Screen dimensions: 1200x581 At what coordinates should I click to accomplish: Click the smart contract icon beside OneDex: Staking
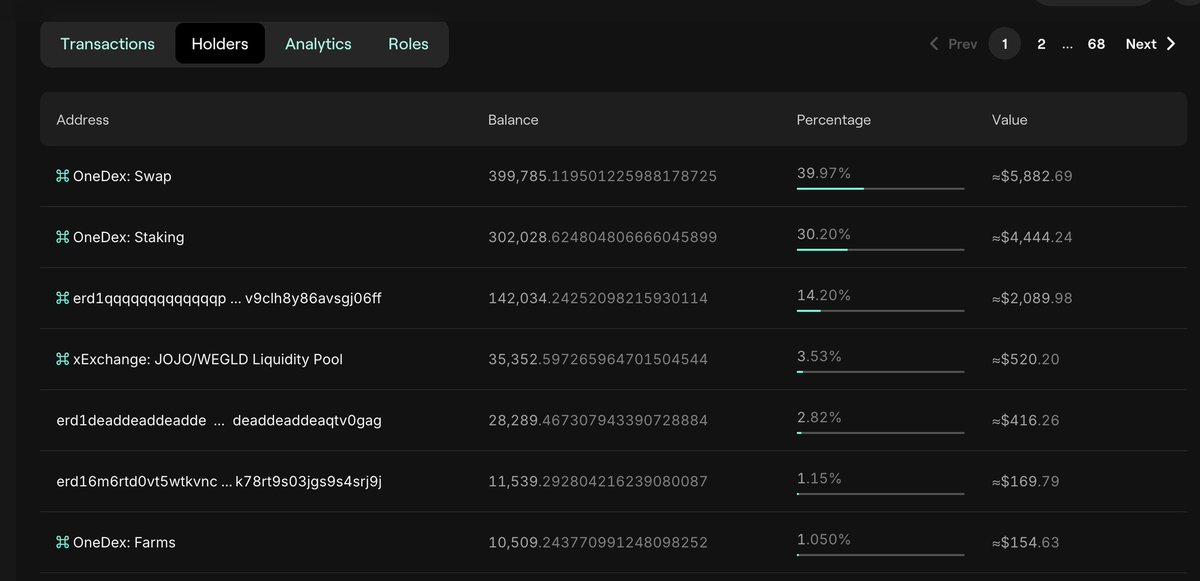[x=62, y=237]
